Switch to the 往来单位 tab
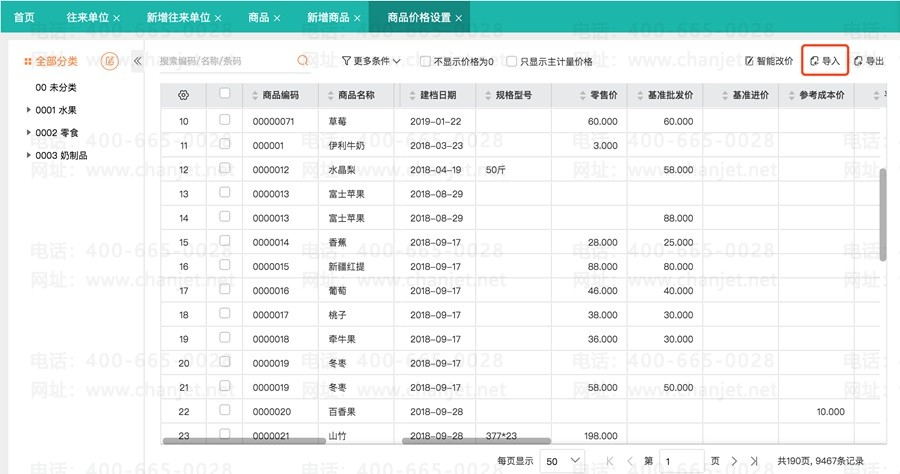Image resolution: width=900 pixels, height=474 pixels. coord(88,17)
